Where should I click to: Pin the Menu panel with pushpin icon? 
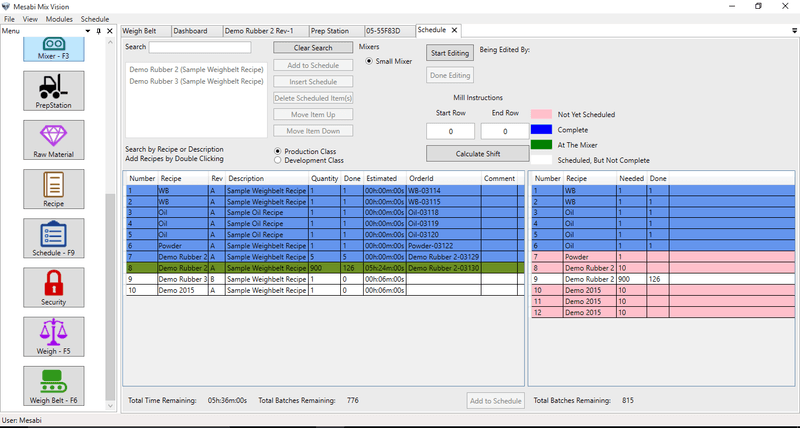tap(98, 31)
